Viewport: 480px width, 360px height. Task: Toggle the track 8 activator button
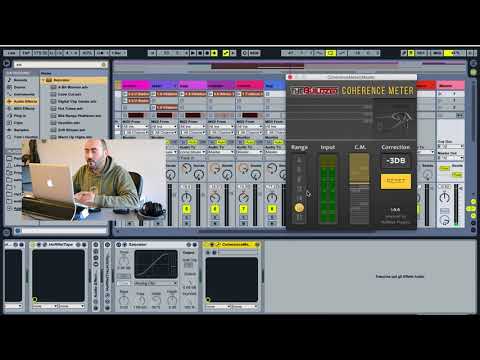(272, 209)
